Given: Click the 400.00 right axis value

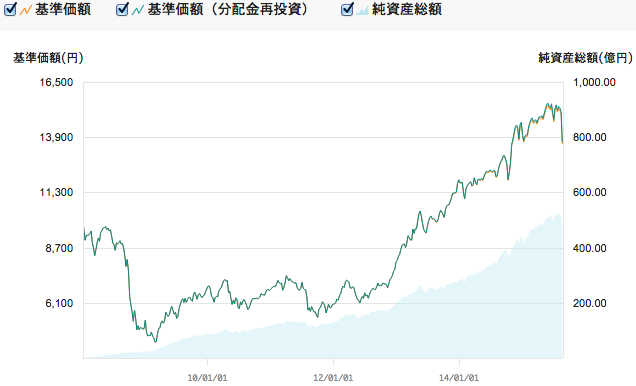Looking at the screenshot, I should 590,248.
